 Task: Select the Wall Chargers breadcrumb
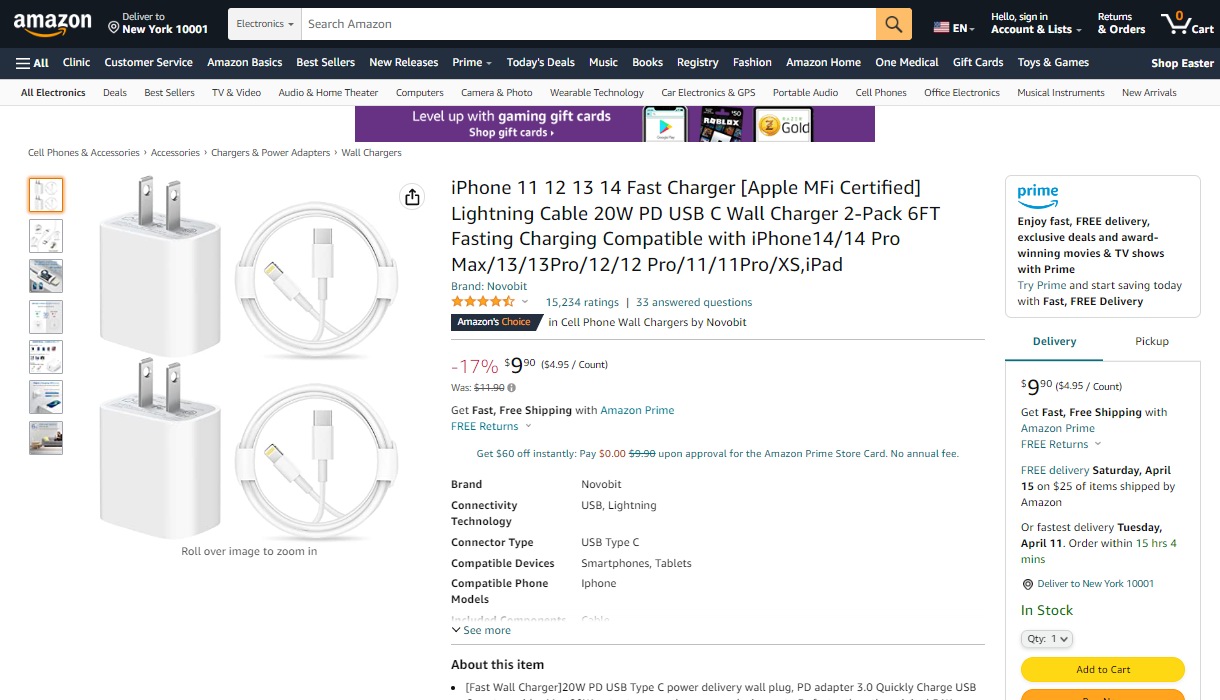[x=371, y=153]
